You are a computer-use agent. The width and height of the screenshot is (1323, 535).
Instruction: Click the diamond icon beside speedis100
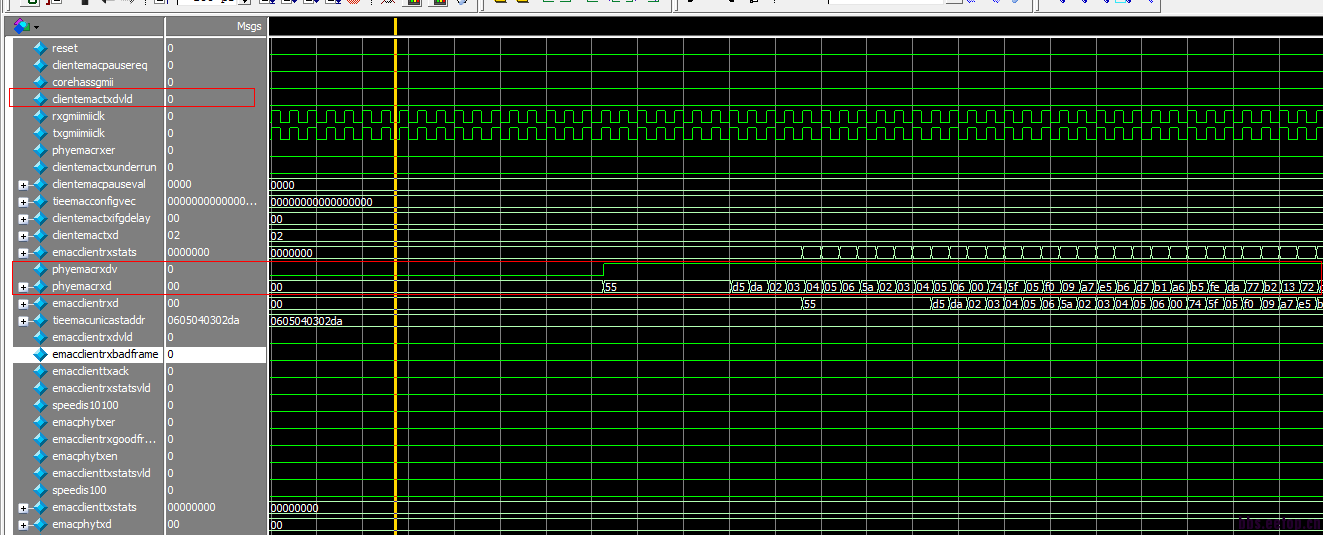[x=40, y=490]
